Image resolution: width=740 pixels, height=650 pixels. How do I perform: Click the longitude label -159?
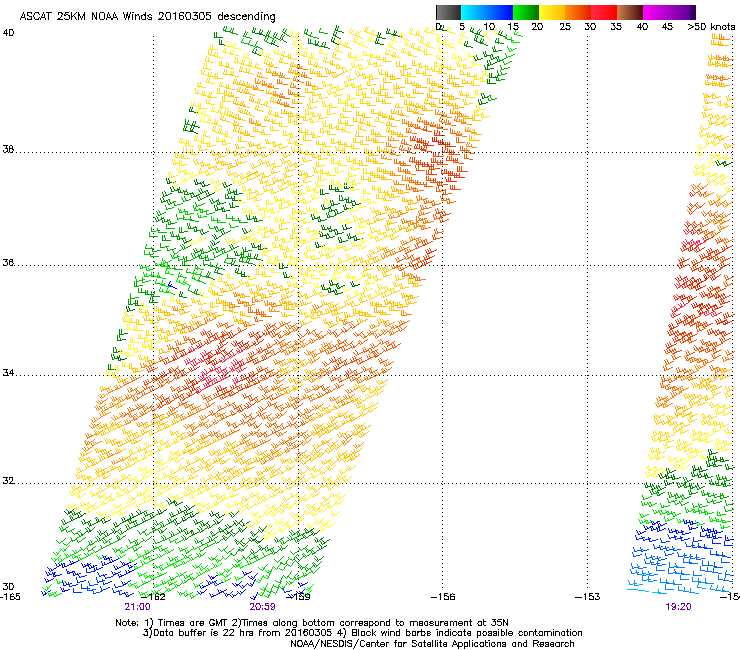[x=299, y=597]
